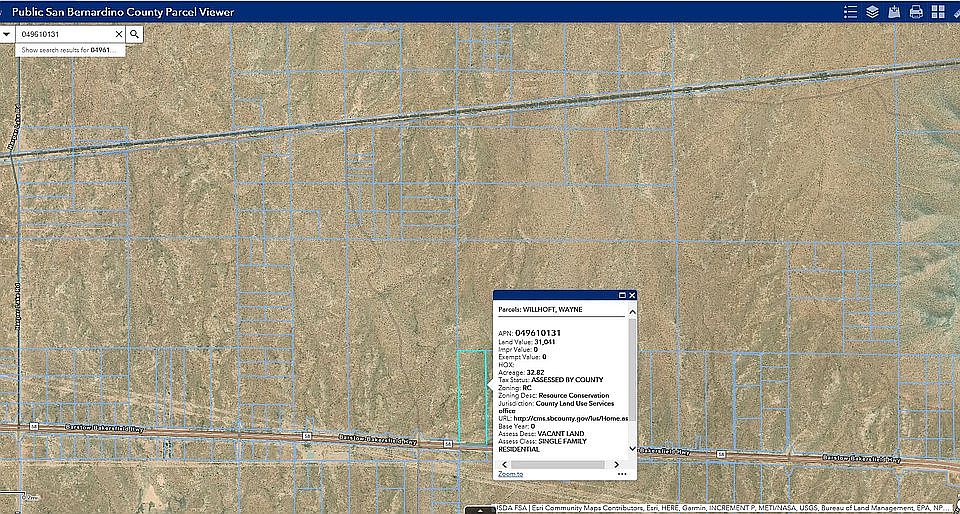Close the parcel info popup
The height and width of the screenshot is (514, 960).
pyautogui.click(x=632, y=295)
